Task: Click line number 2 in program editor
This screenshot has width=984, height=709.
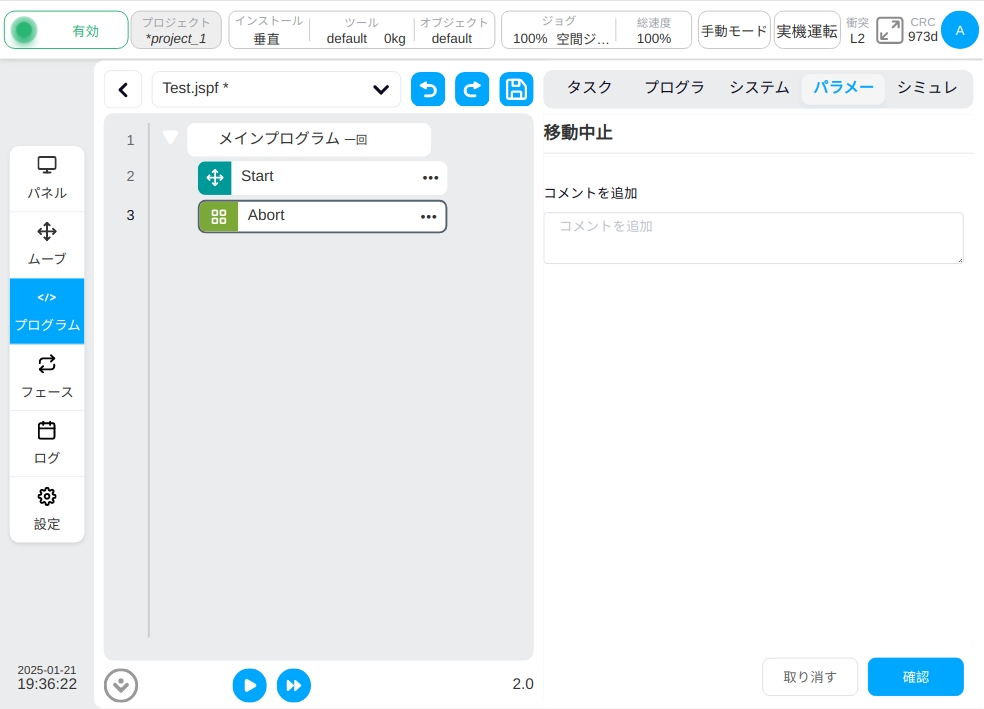Action: 131,176
